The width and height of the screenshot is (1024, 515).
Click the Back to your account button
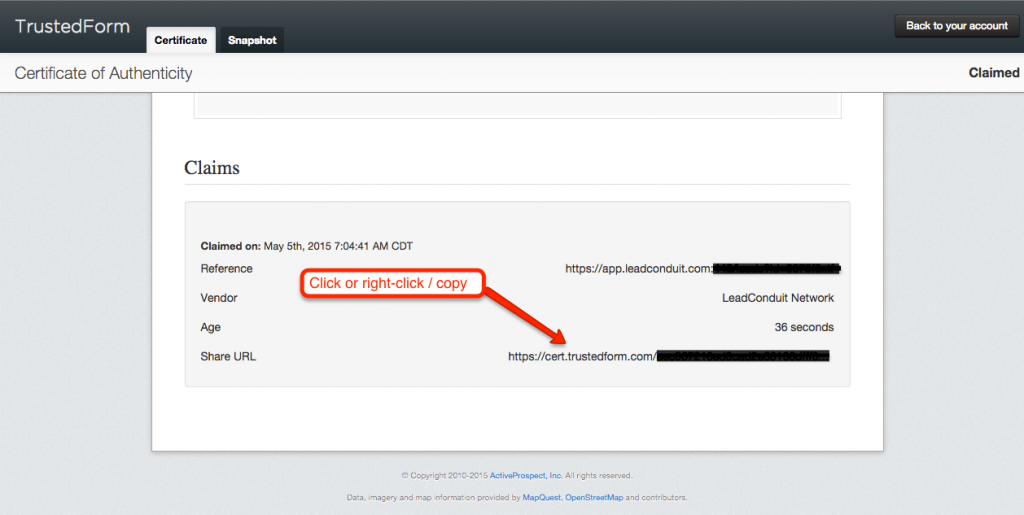[957, 26]
